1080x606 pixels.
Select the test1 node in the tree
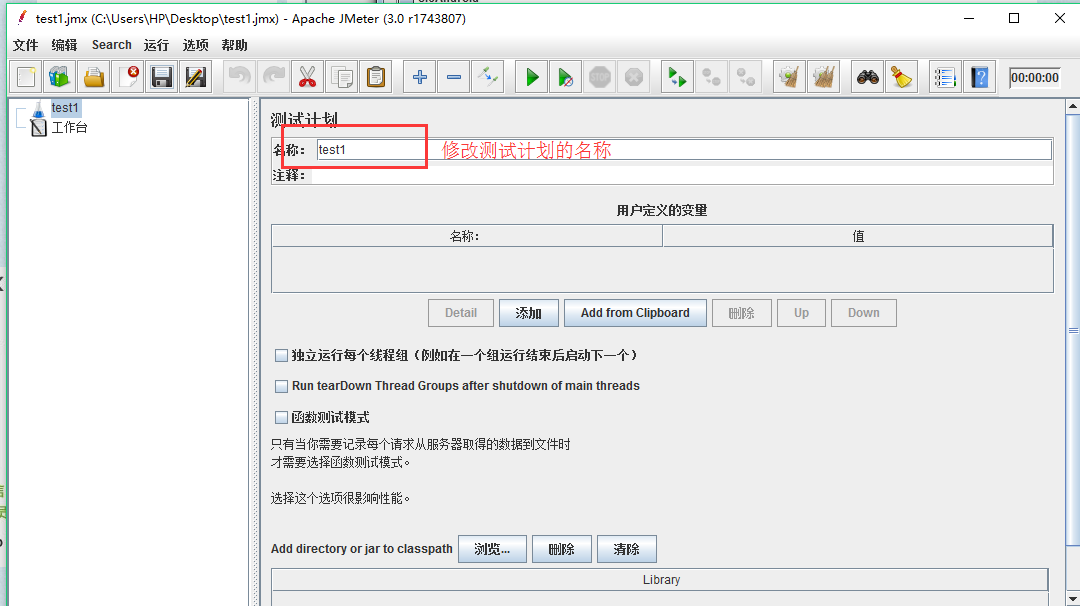(65, 107)
